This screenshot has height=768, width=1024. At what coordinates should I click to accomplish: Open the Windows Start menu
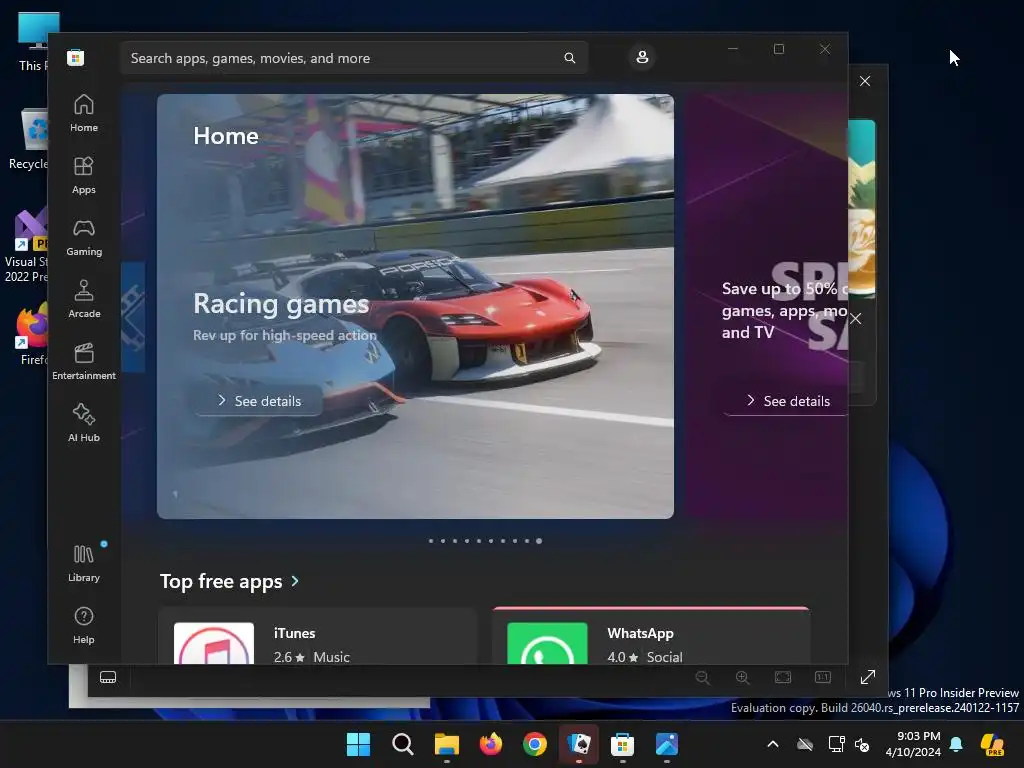click(359, 744)
